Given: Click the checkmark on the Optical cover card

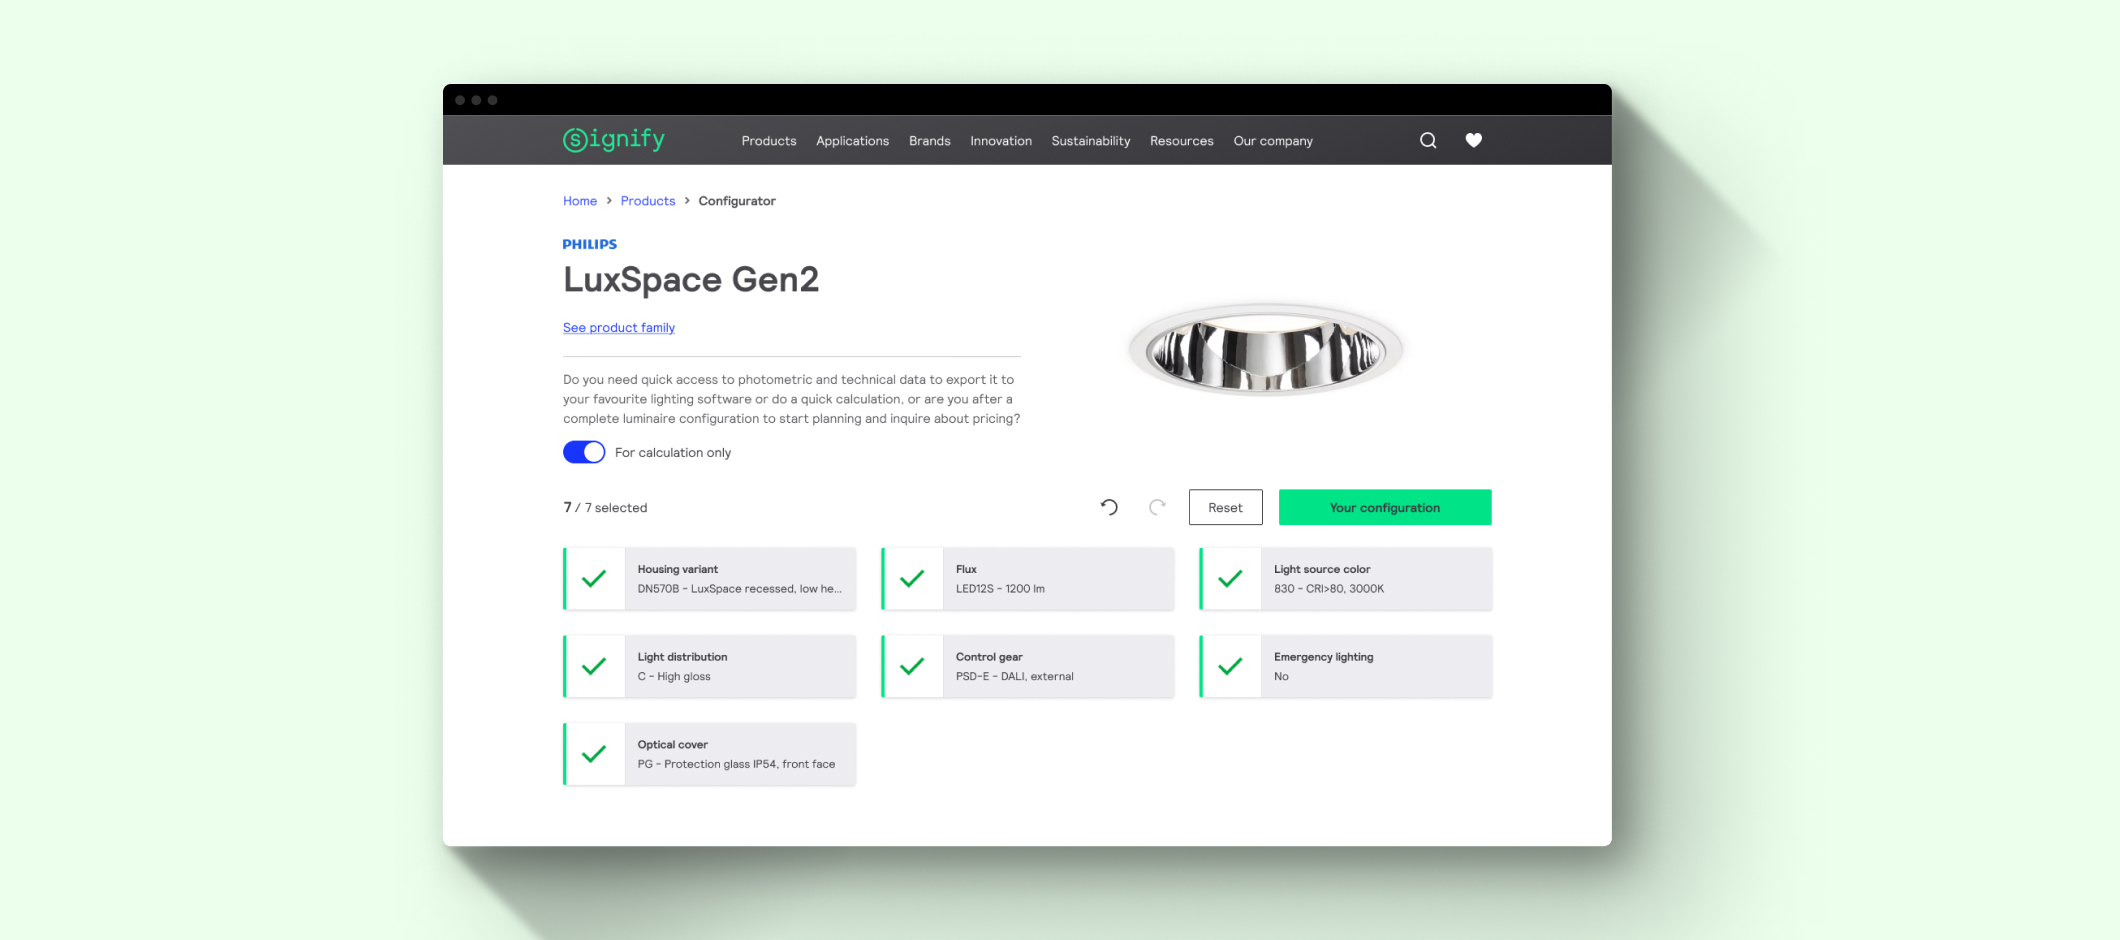Looking at the screenshot, I should 595,754.
